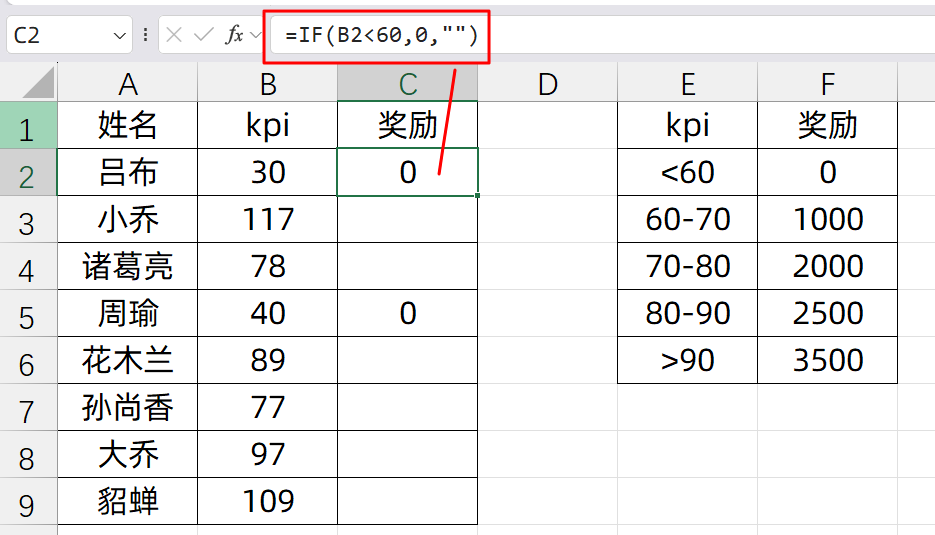Viewport: 935px width, 535px height.
Task: Click cell F6 with value 3500
Action: point(828,360)
